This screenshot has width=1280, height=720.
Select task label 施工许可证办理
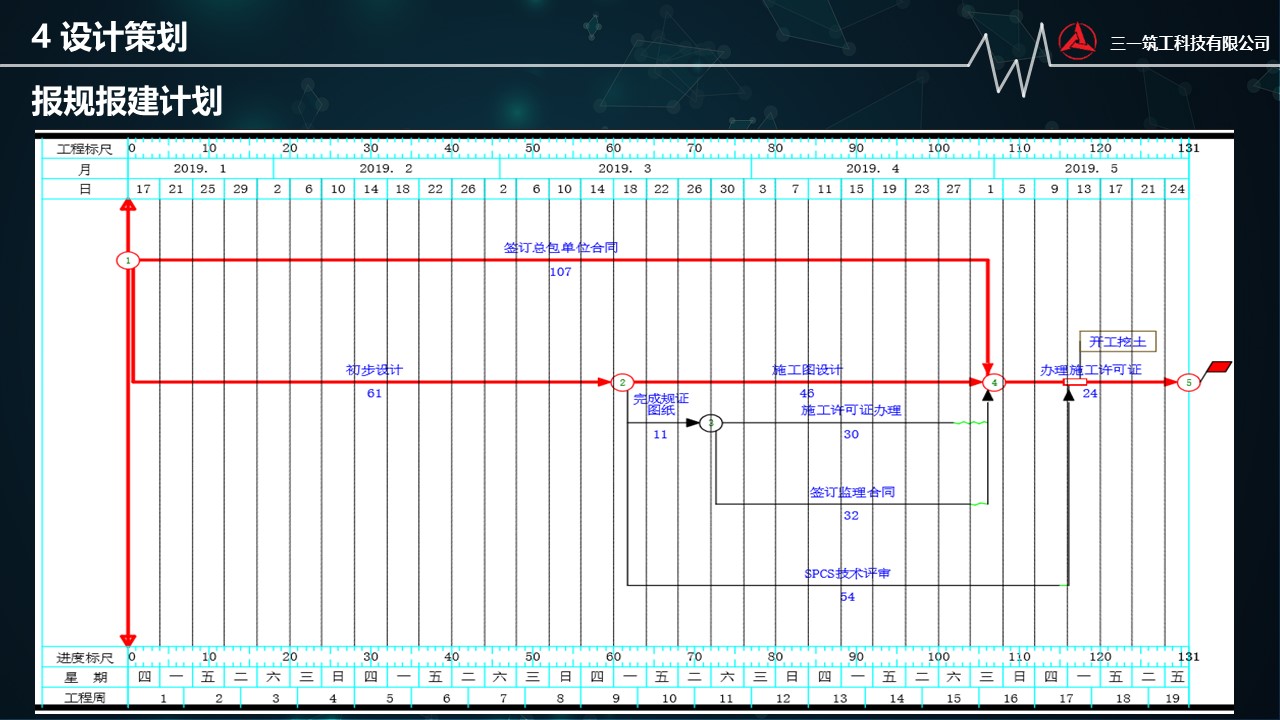coord(851,410)
